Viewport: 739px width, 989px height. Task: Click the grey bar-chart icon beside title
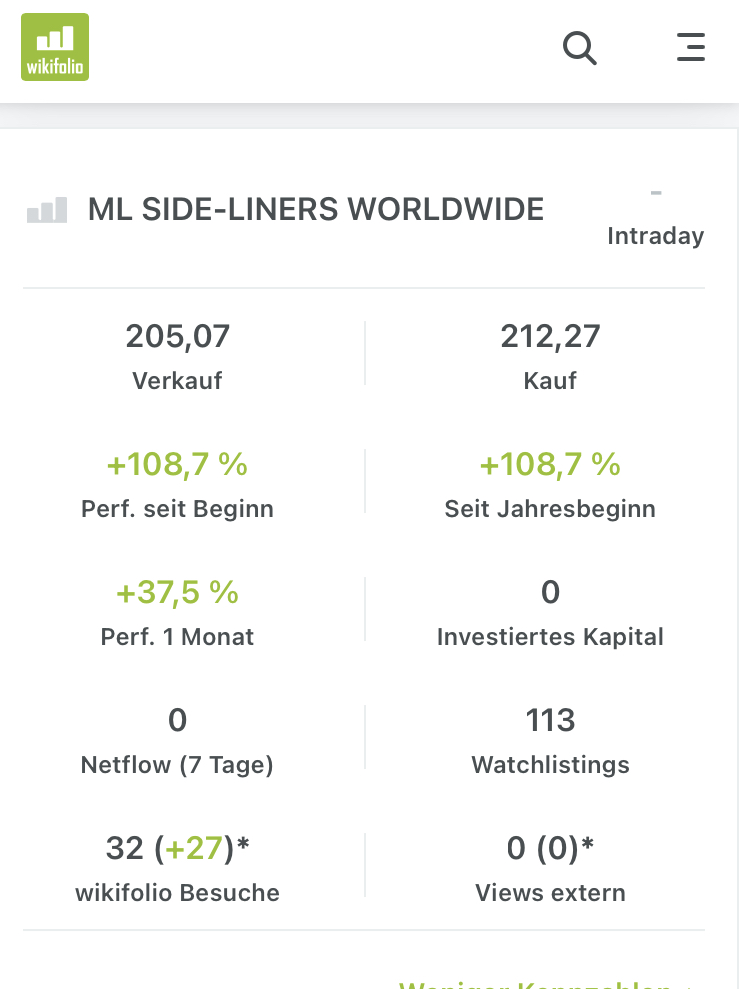point(47,210)
